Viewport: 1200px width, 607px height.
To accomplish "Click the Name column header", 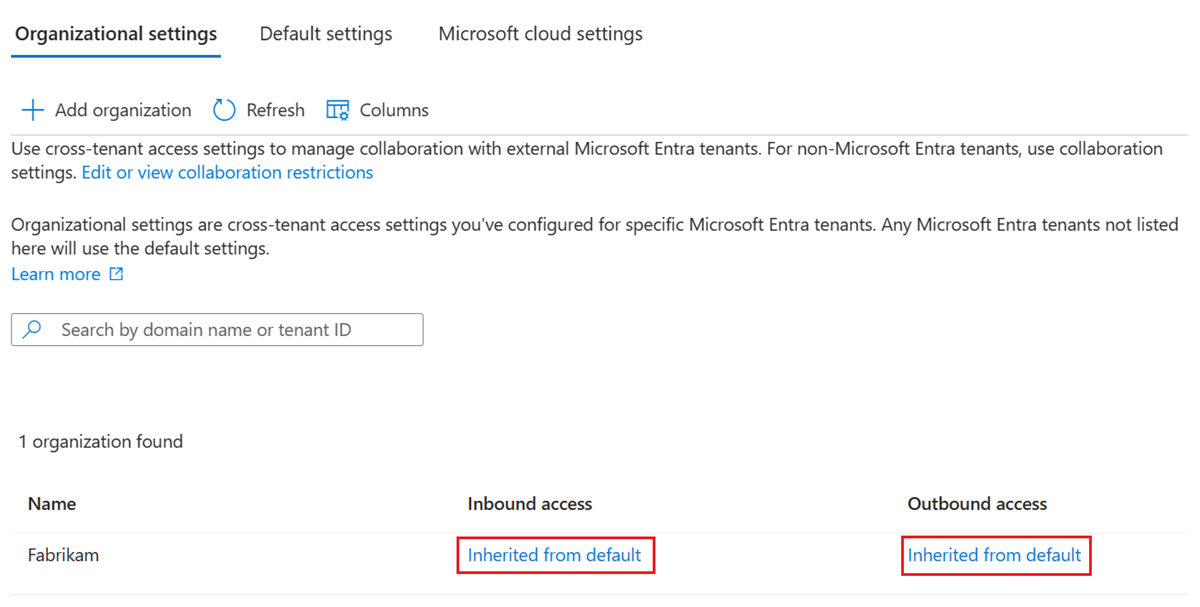I will click(x=52, y=504).
